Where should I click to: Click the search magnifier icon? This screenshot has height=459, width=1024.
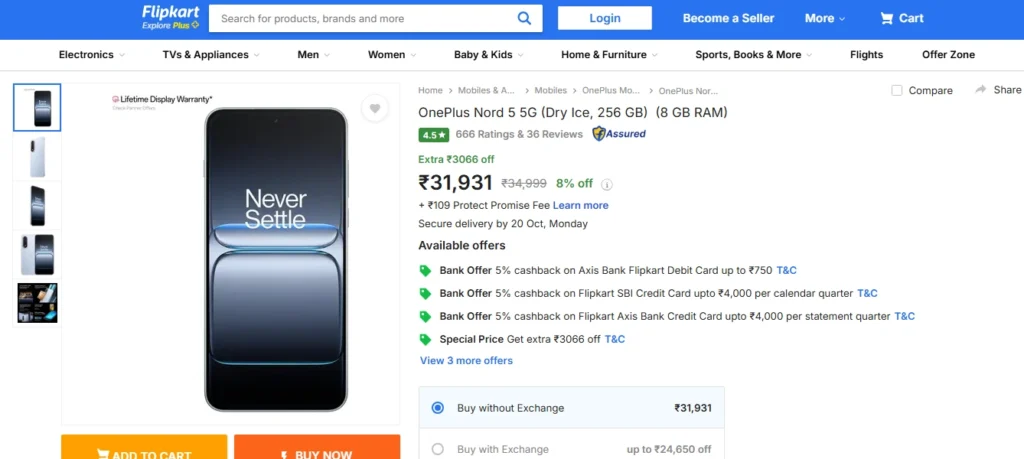[x=525, y=18]
